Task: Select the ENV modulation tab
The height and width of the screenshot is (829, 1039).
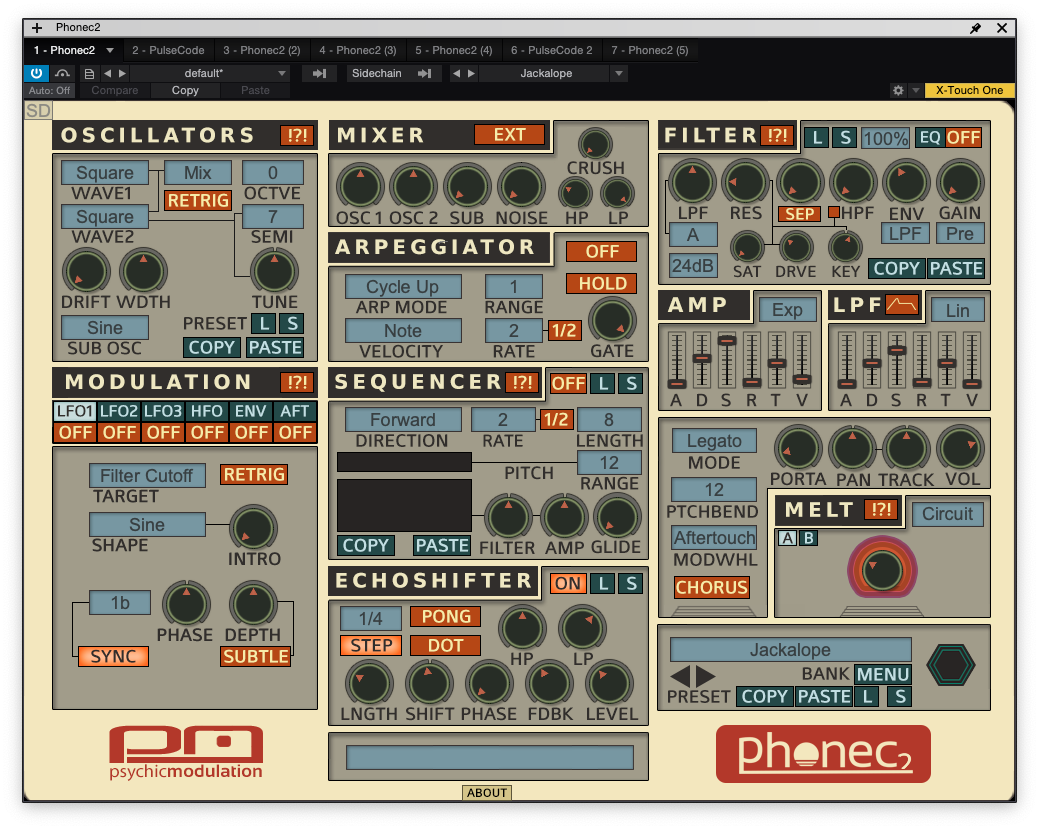Action: click(250, 411)
